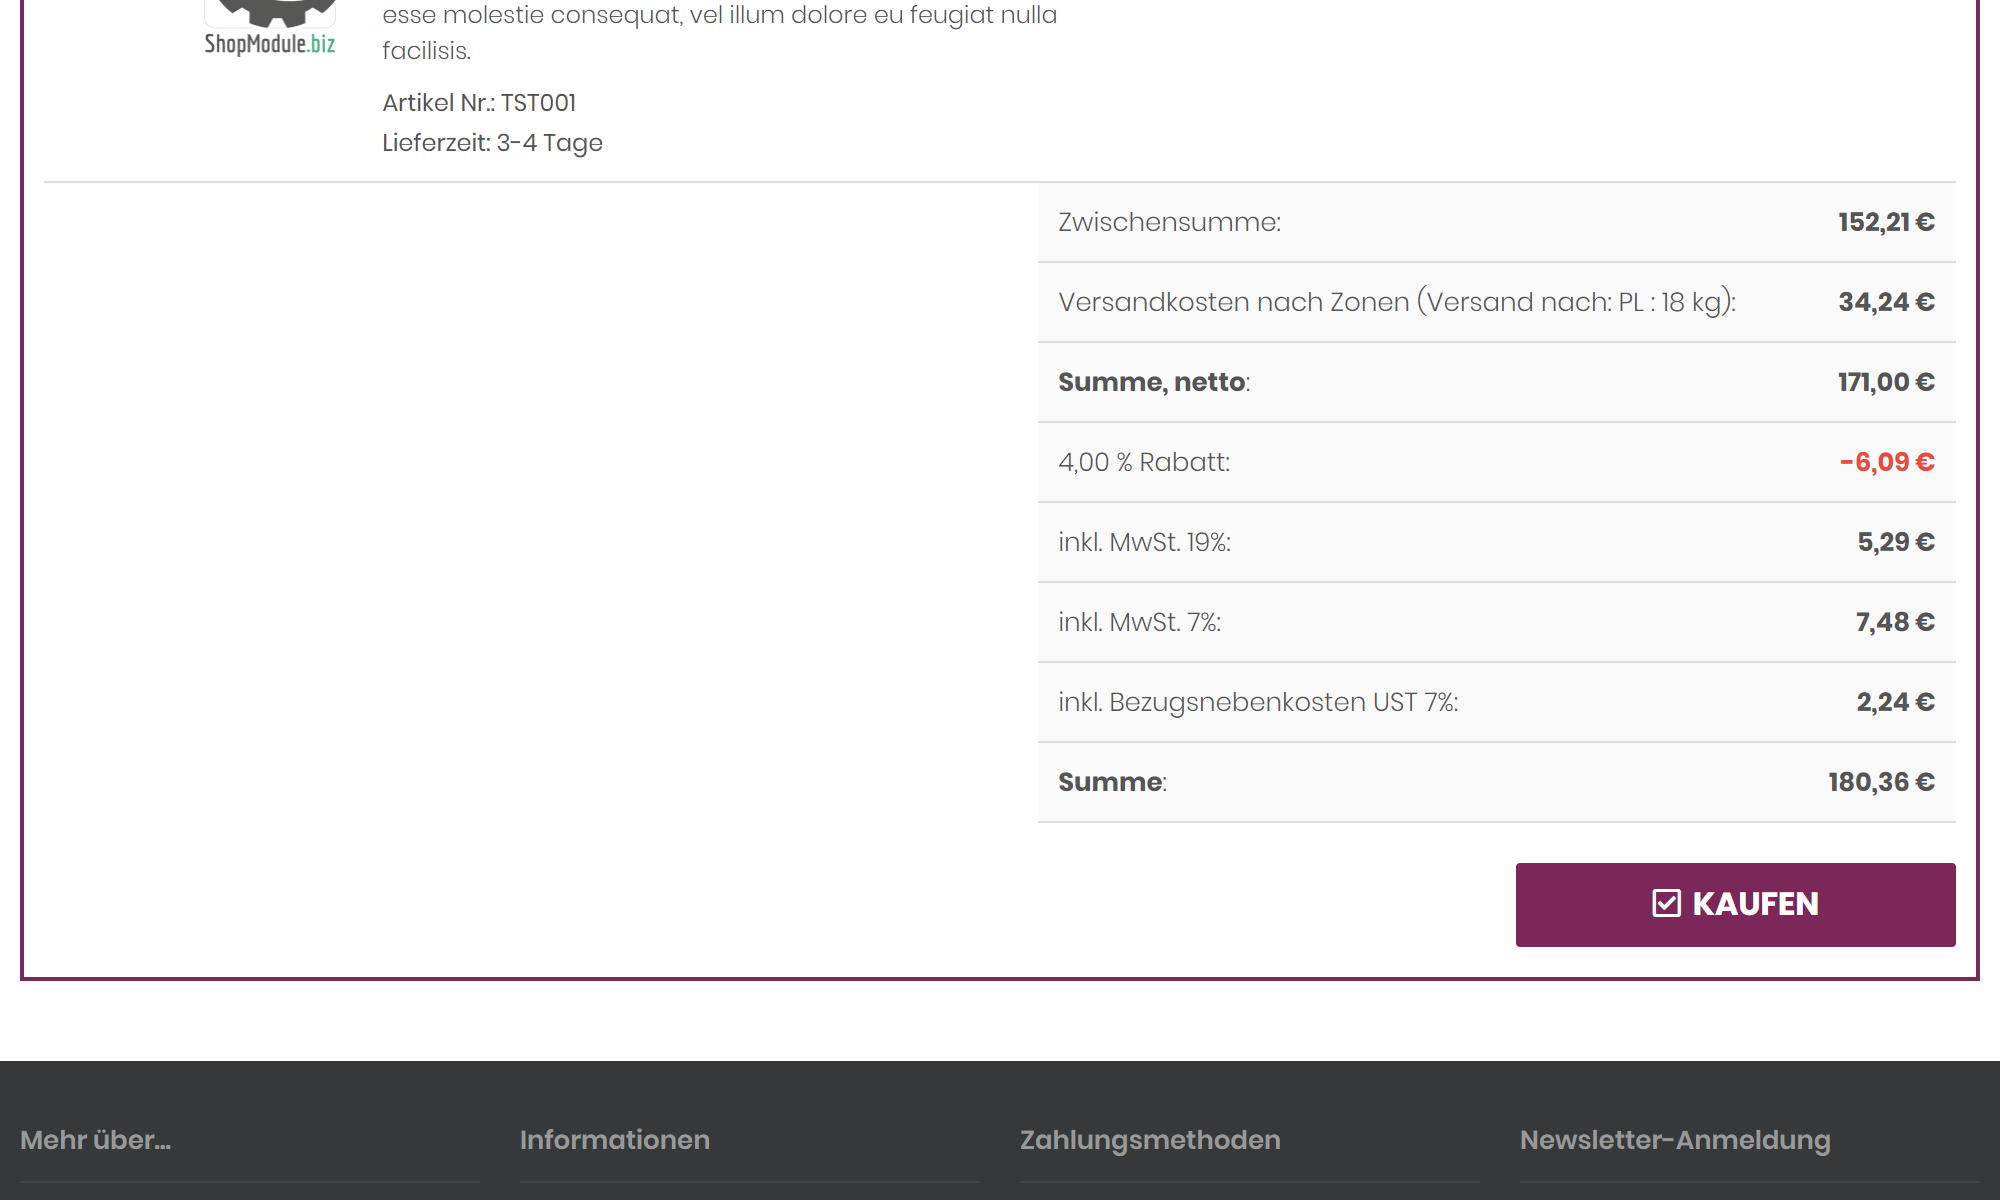
Task: Click the Zwischensumme label
Action: 1169,222
